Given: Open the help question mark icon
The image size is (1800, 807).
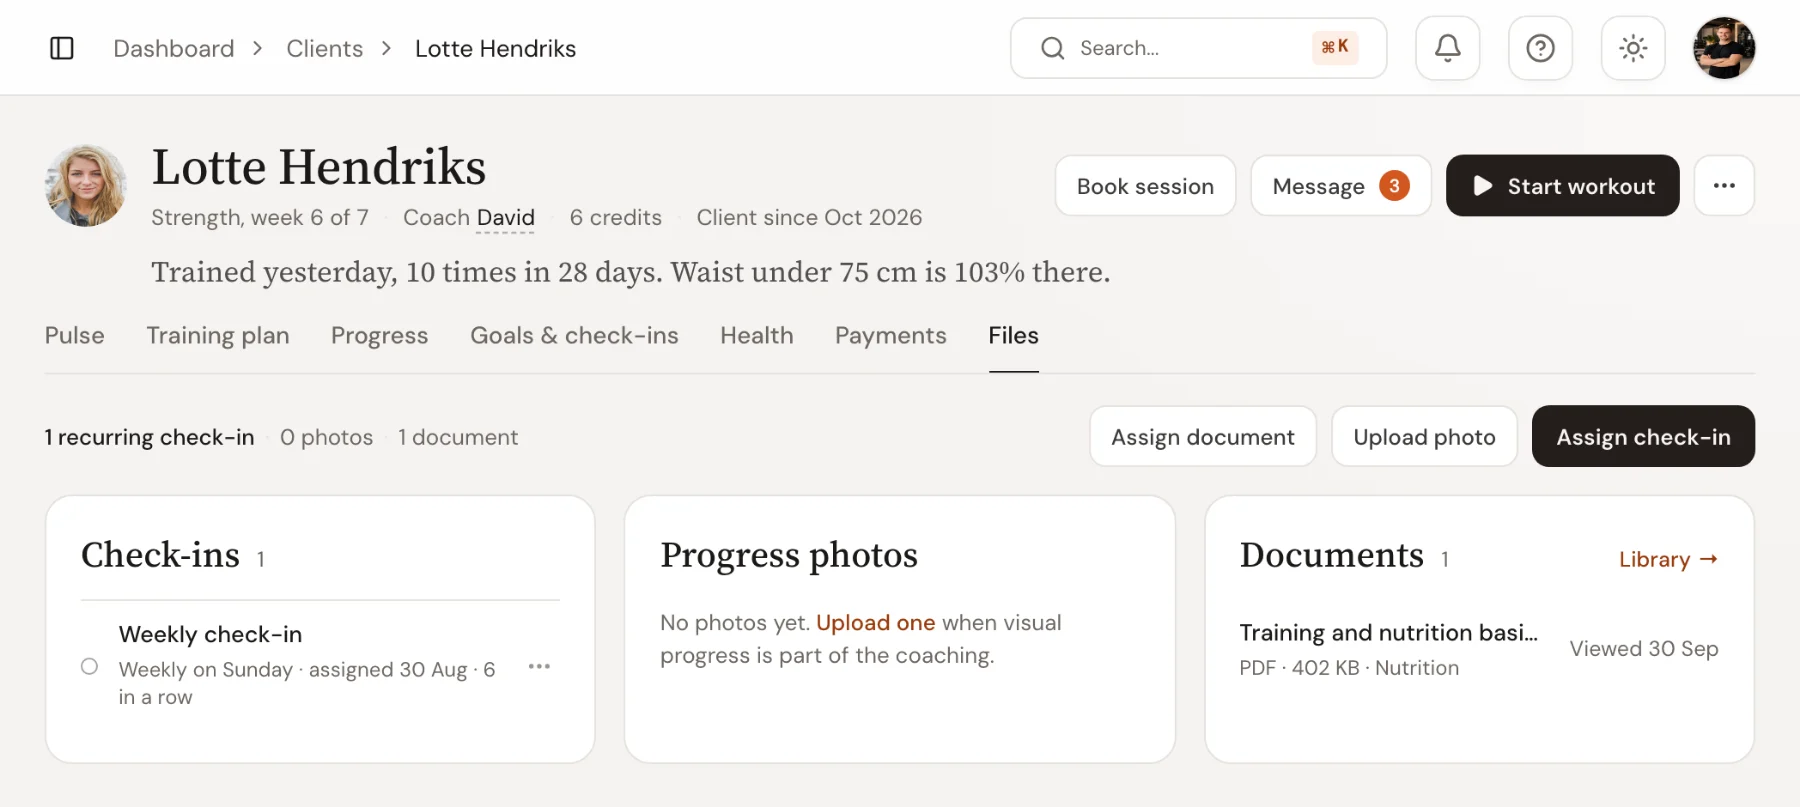Looking at the screenshot, I should [x=1540, y=48].
